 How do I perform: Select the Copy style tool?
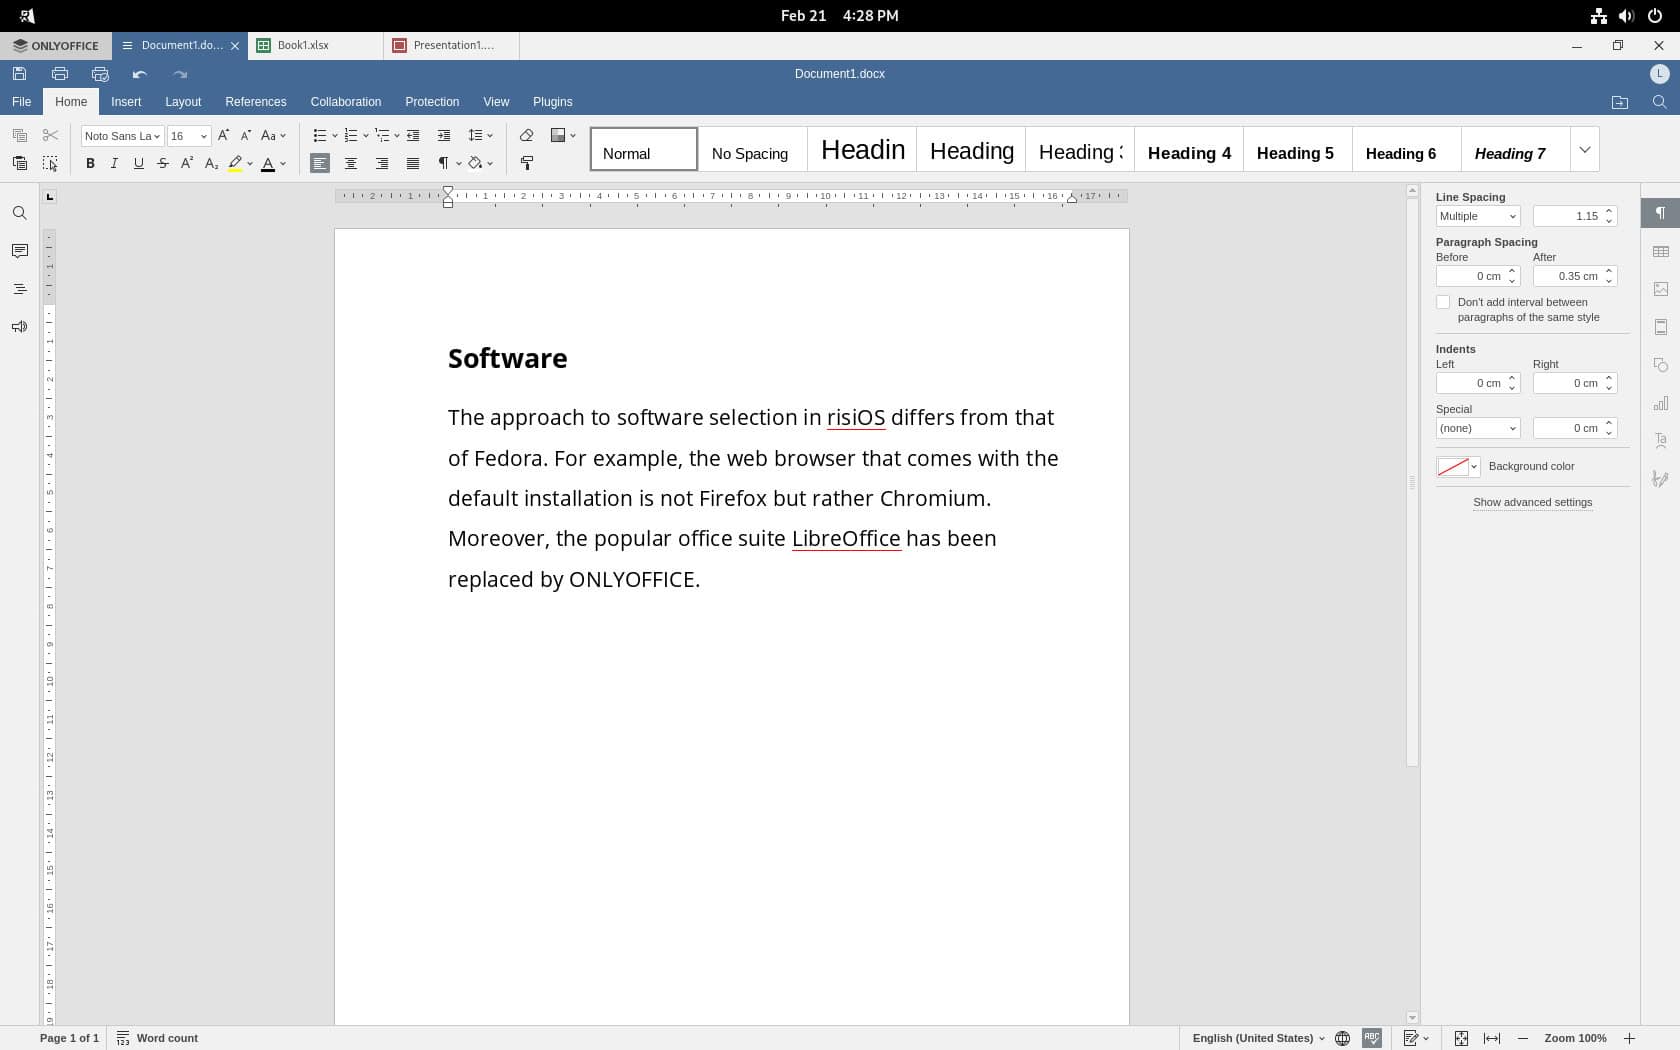coord(527,164)
